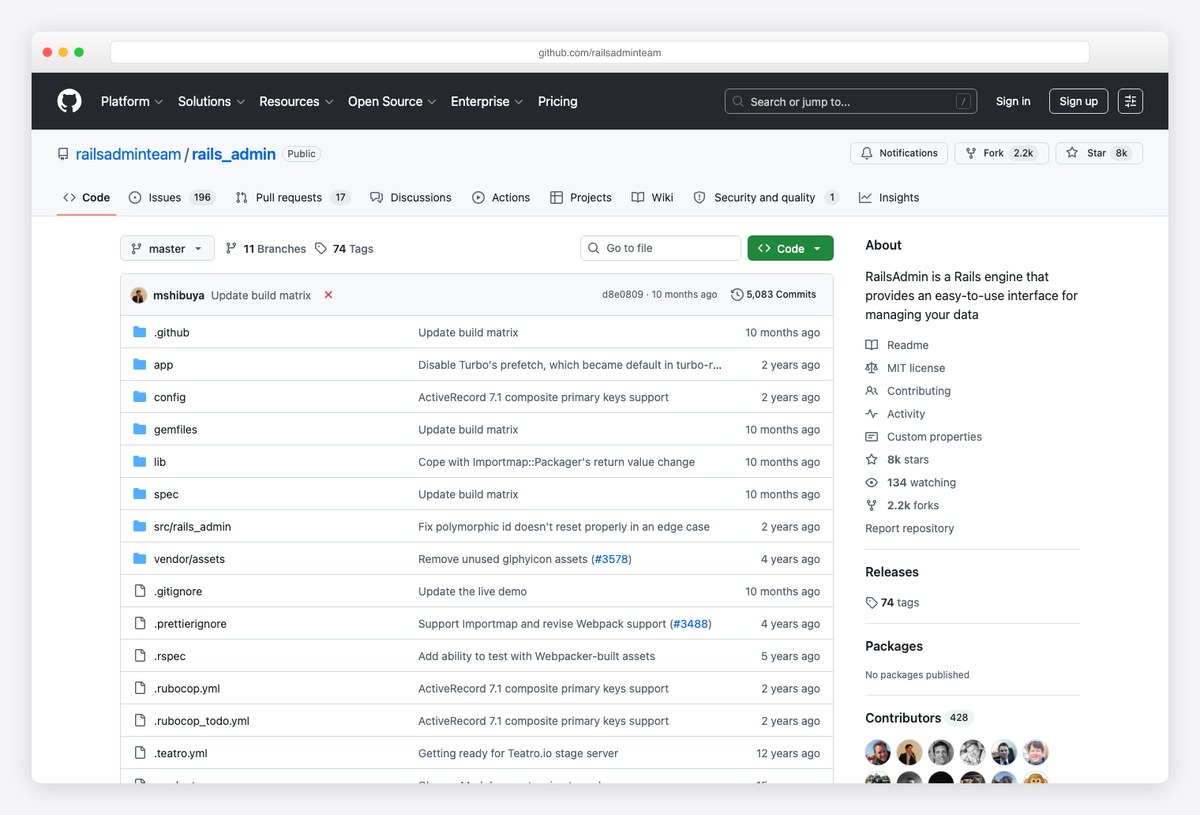Open the .github folder icon
The width and height of the screenshot is (1200, 815).
click(140, 332)
